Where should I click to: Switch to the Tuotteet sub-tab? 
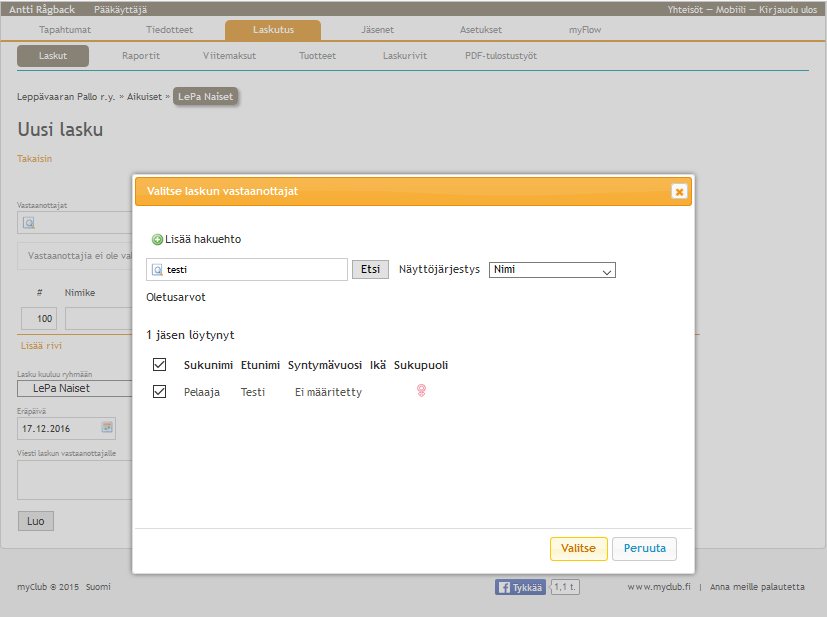(x=318, y=56)
